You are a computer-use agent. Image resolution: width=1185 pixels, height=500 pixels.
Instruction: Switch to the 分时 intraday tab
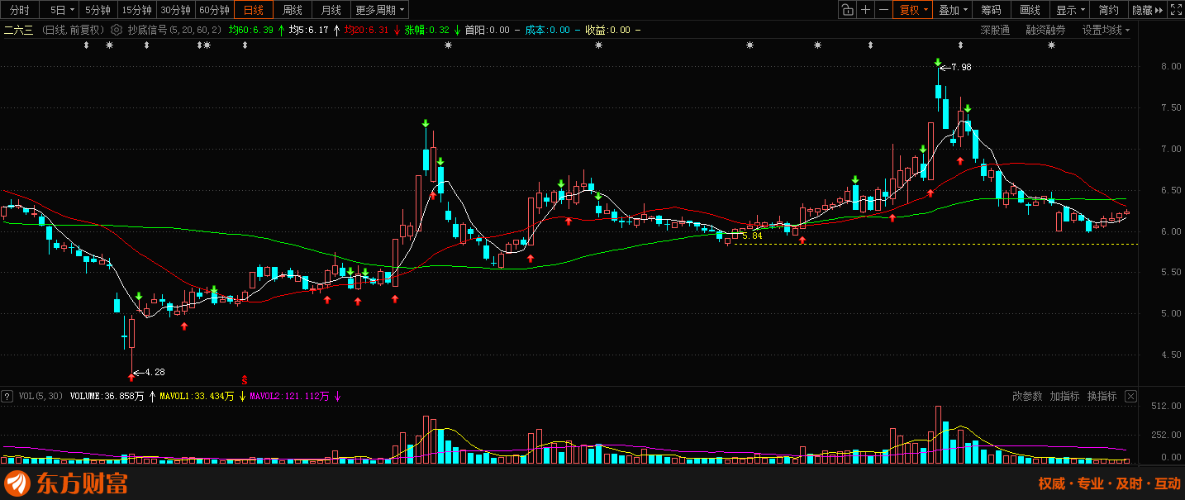20,10
